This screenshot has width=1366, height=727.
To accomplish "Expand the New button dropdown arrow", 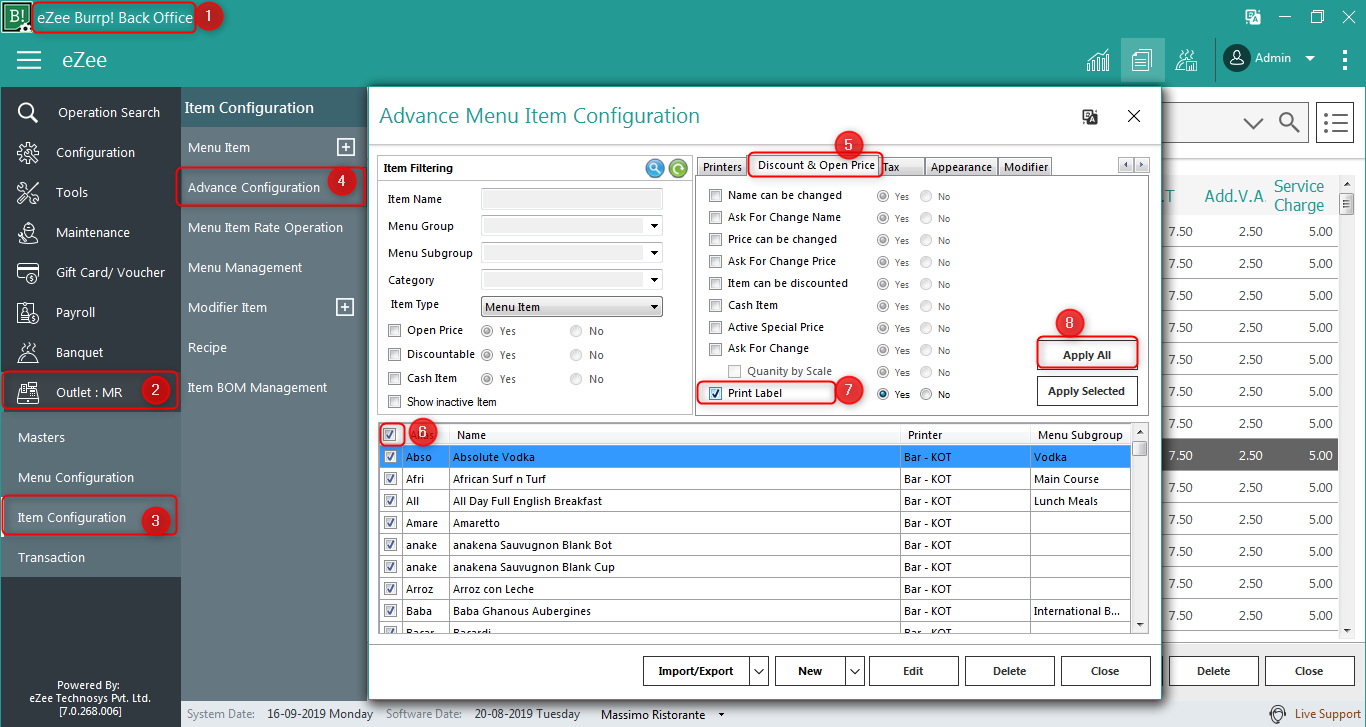I will tap(854, 671).
